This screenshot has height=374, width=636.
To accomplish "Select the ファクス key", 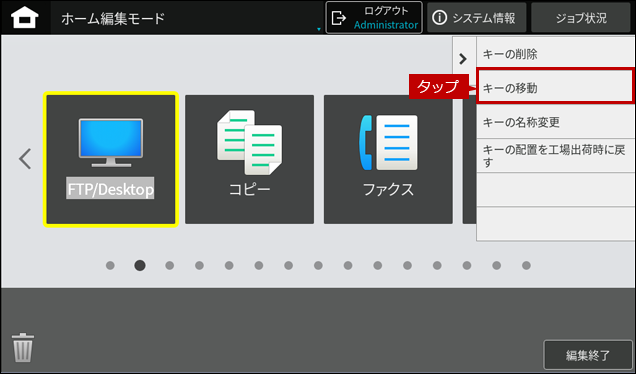I will pyautogui.click(x=388, y=159).
